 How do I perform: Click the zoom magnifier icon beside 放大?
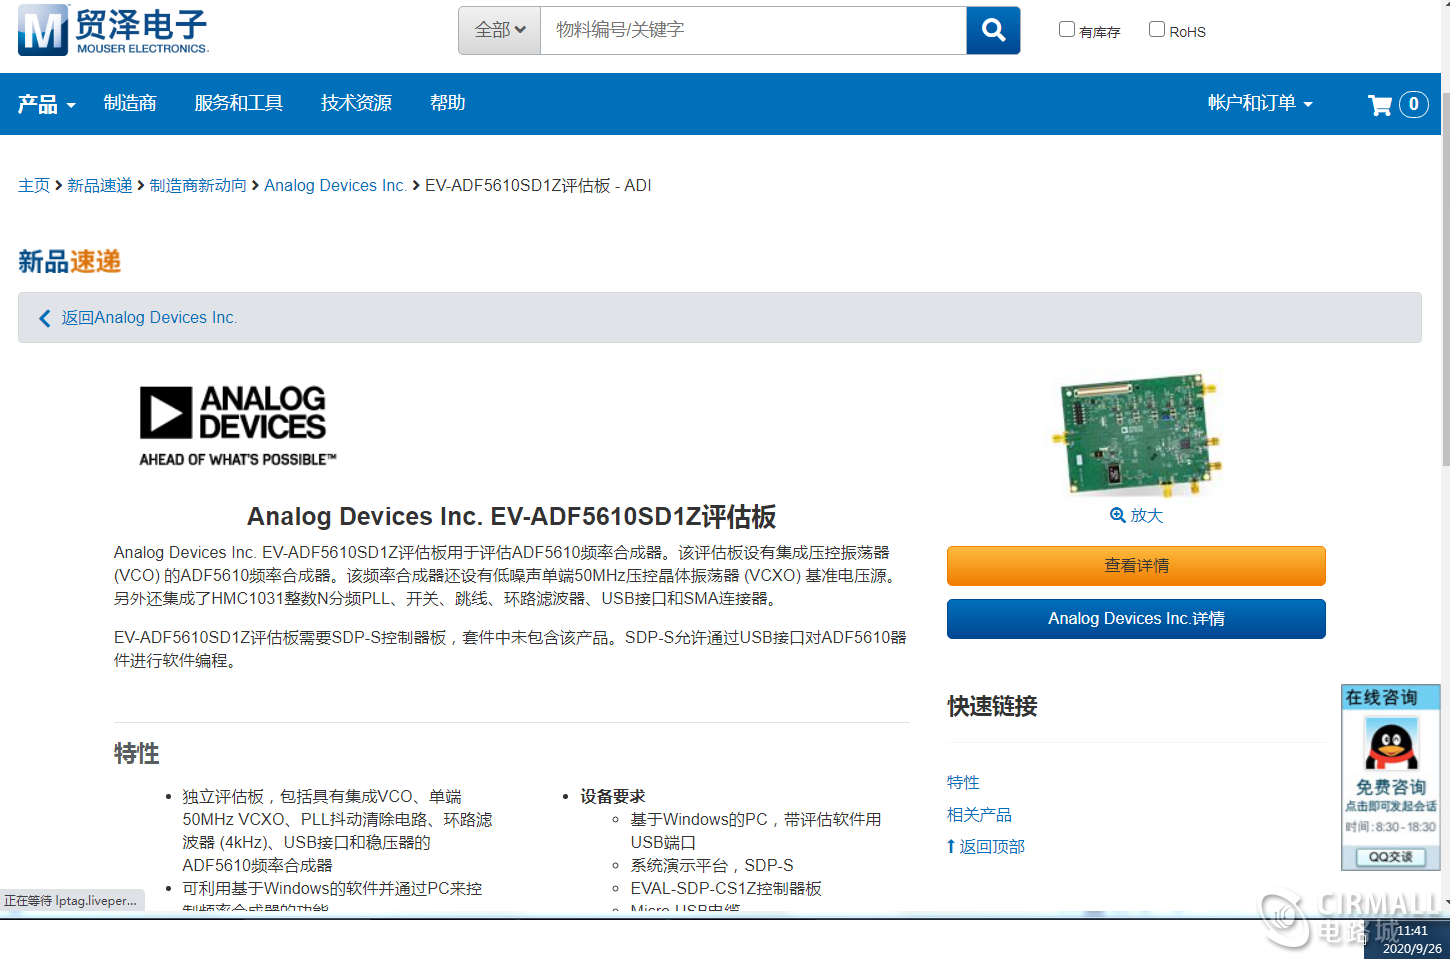point(1117,515)
